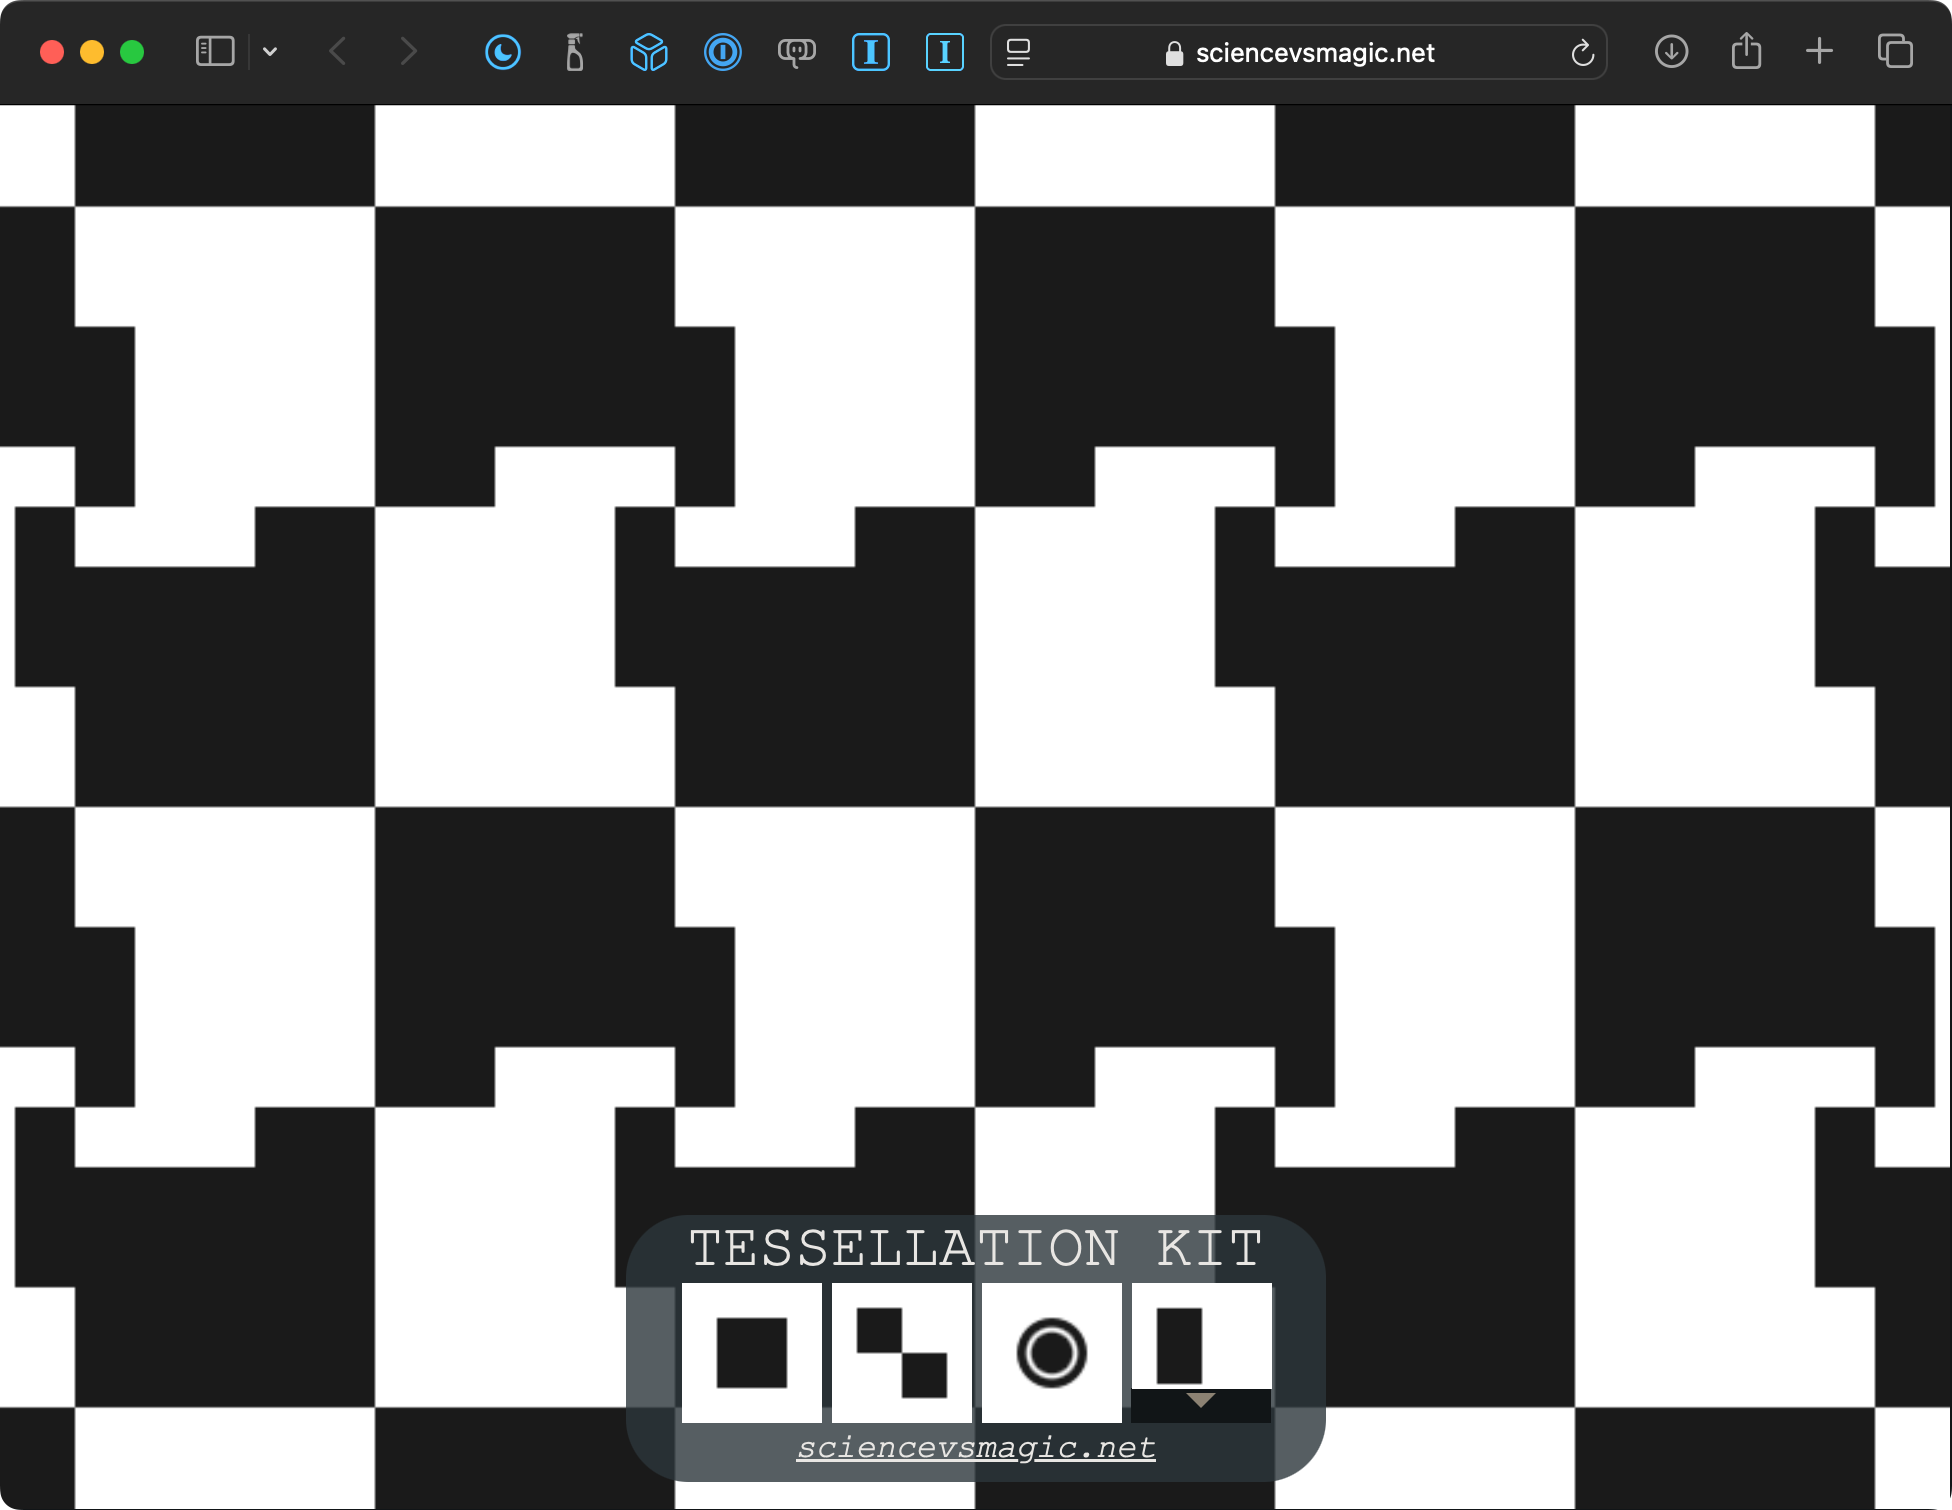Toggle the first blue I-beam extension
The height and width of the screenshot is (1510, 1952).
pos(870,52)
